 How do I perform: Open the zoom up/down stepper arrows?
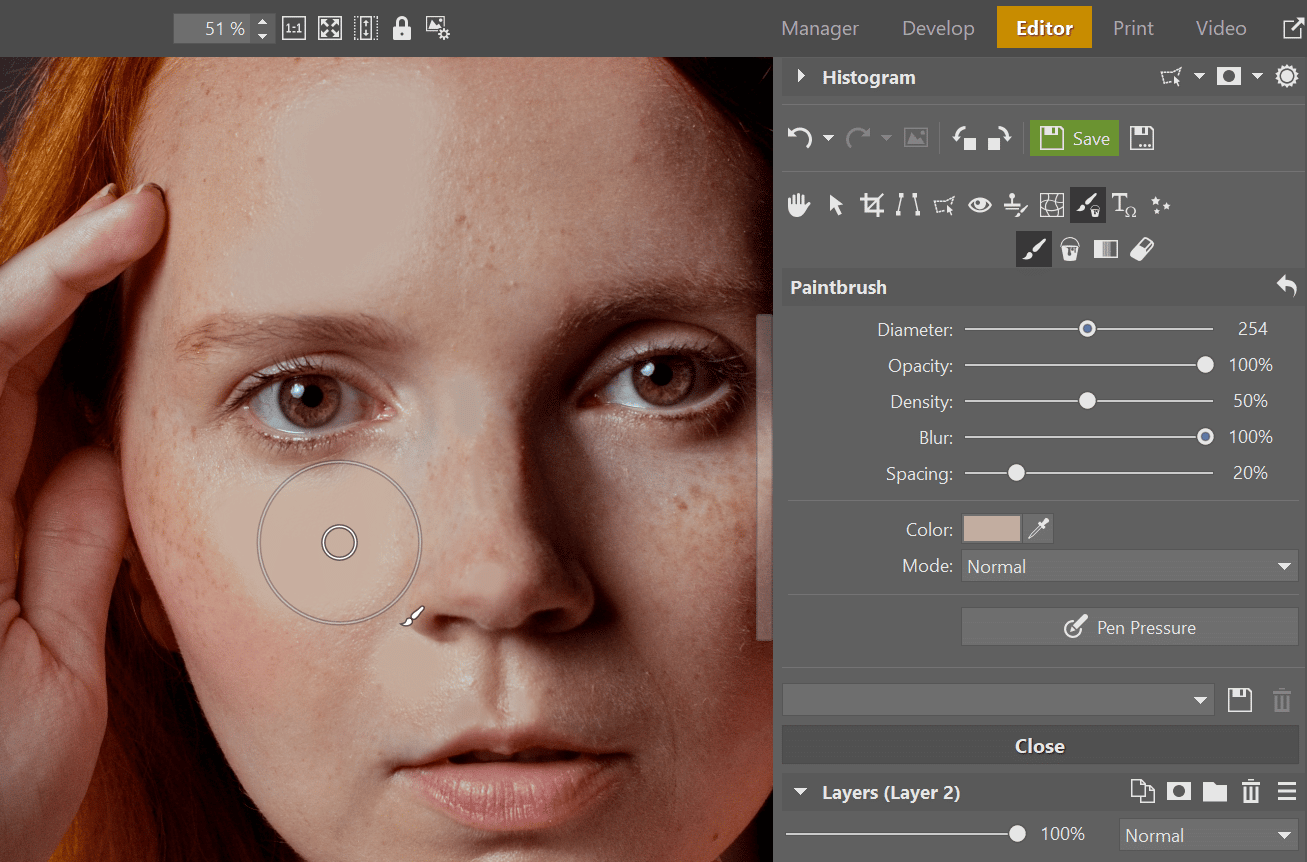pyautogui.click(x=262, y=29)
